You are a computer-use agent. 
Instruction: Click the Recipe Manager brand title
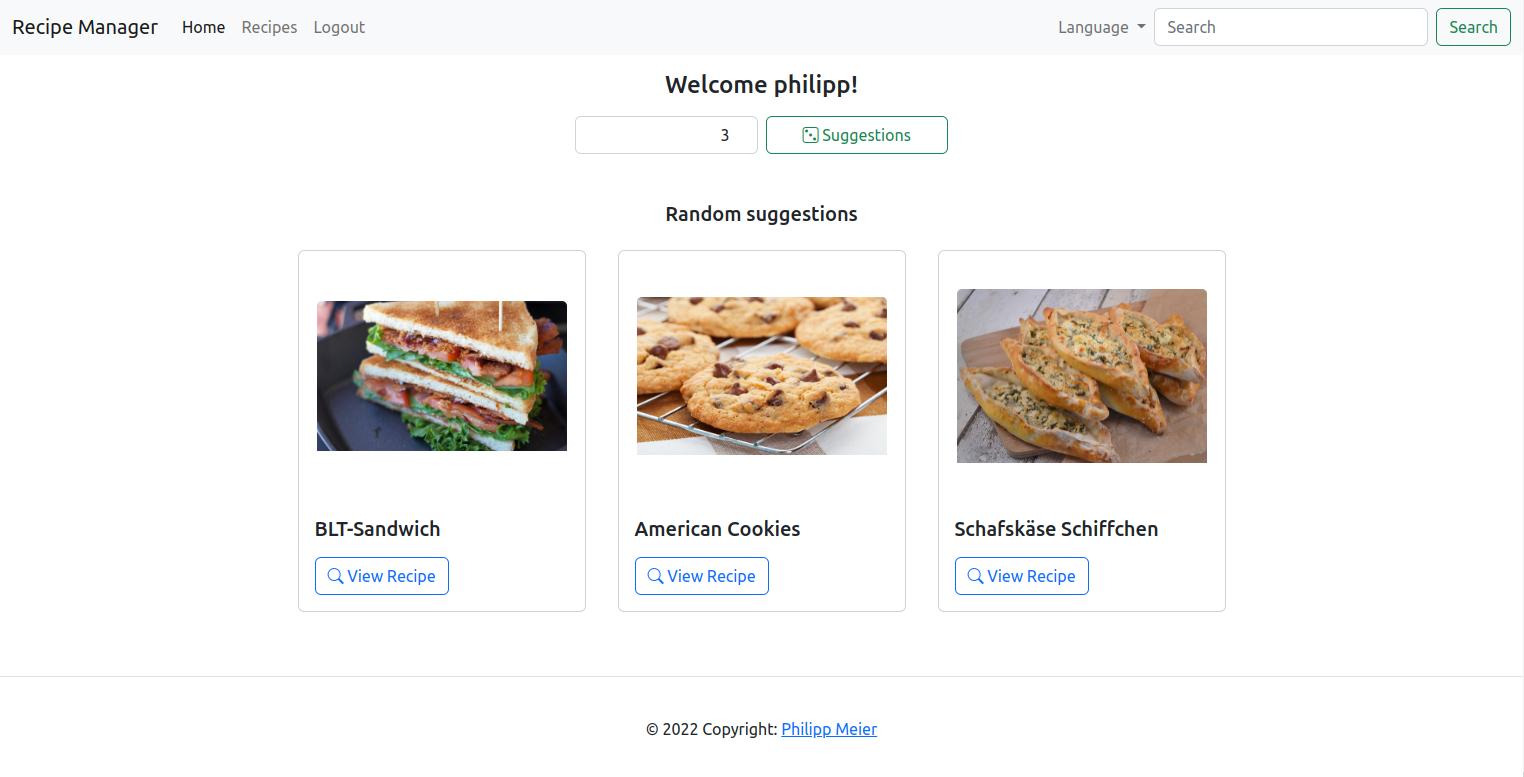[85, 27]
